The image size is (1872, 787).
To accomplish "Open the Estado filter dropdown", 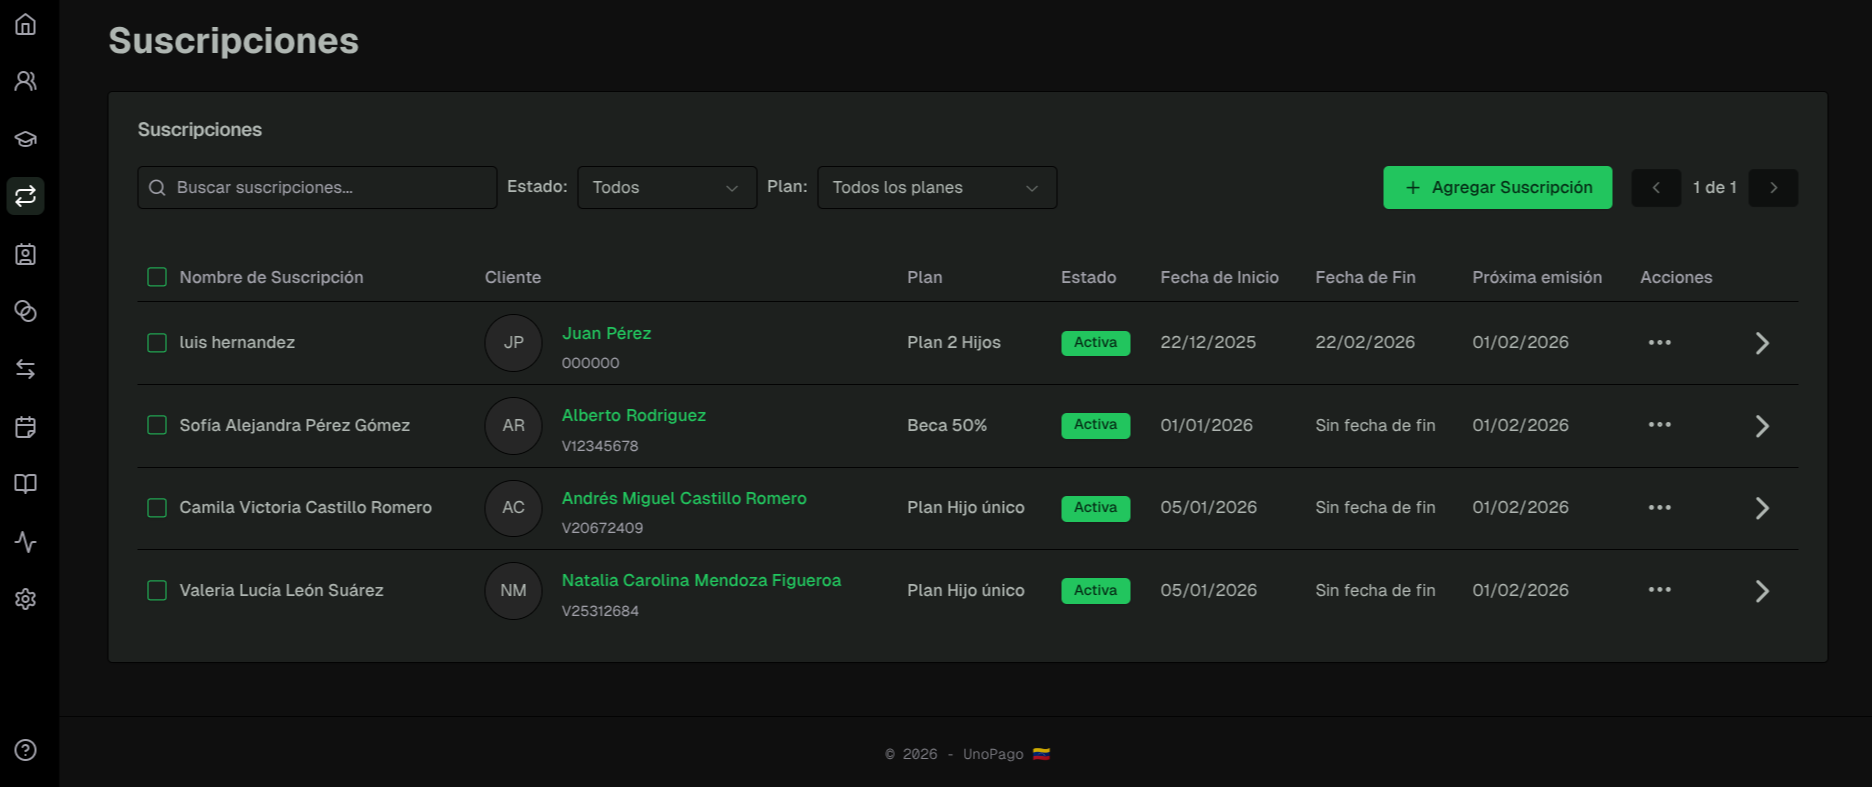I will (666, 188).
